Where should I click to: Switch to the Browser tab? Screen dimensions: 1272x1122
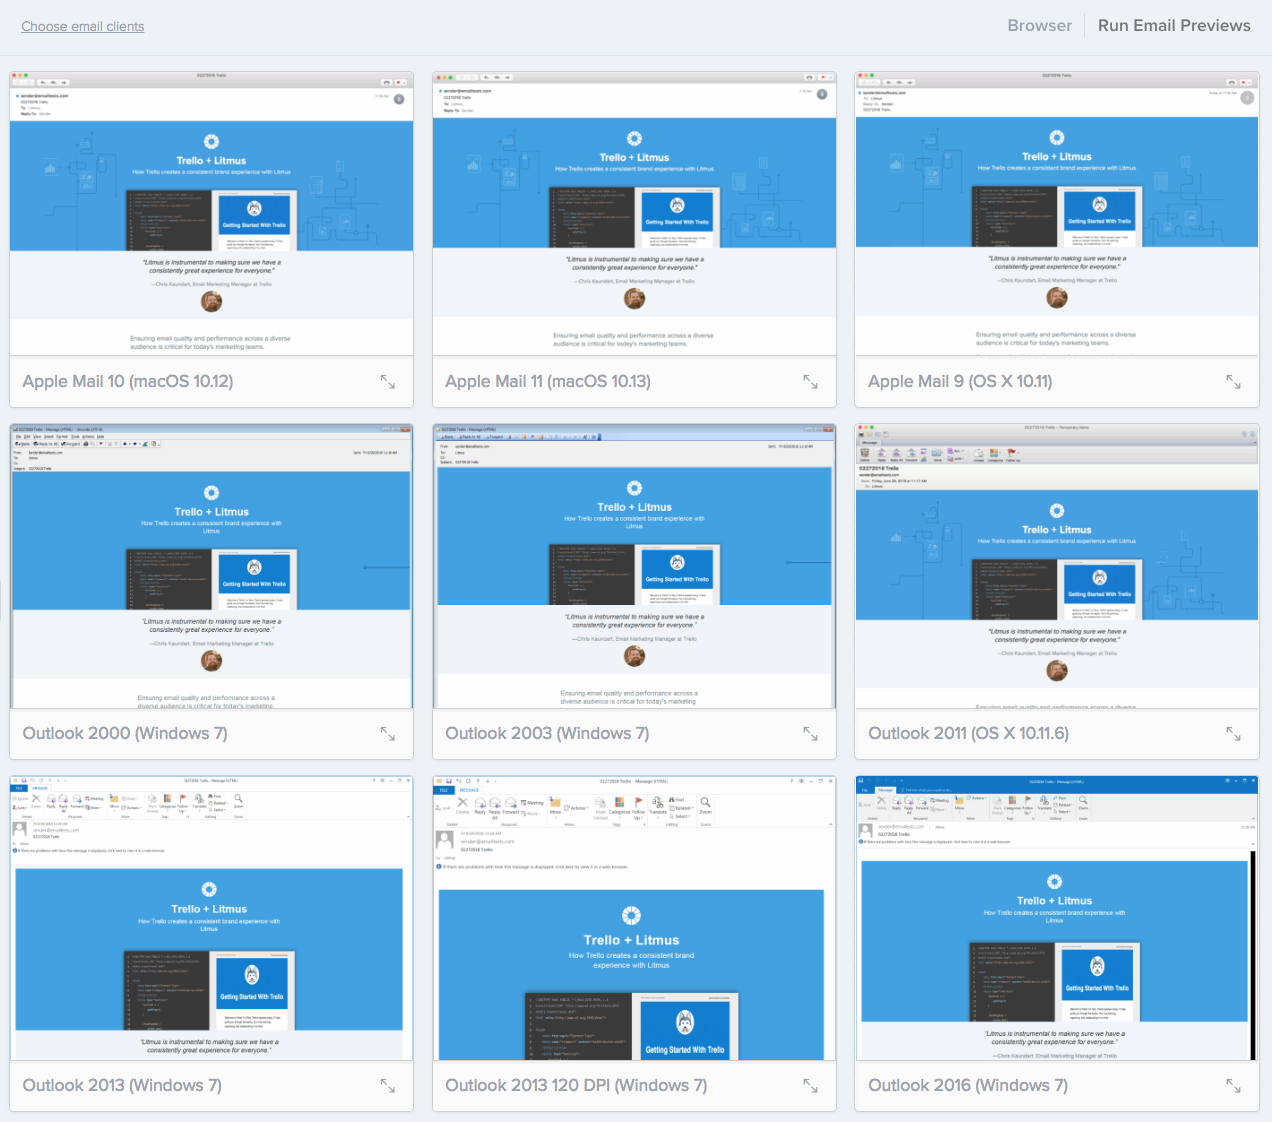point(1039,26)
